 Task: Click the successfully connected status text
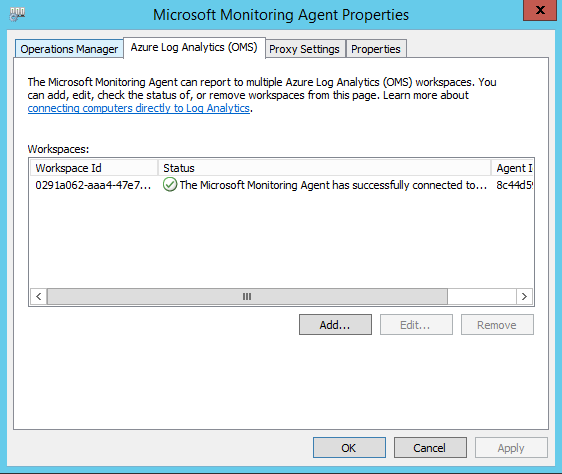[x=333, y=185]
